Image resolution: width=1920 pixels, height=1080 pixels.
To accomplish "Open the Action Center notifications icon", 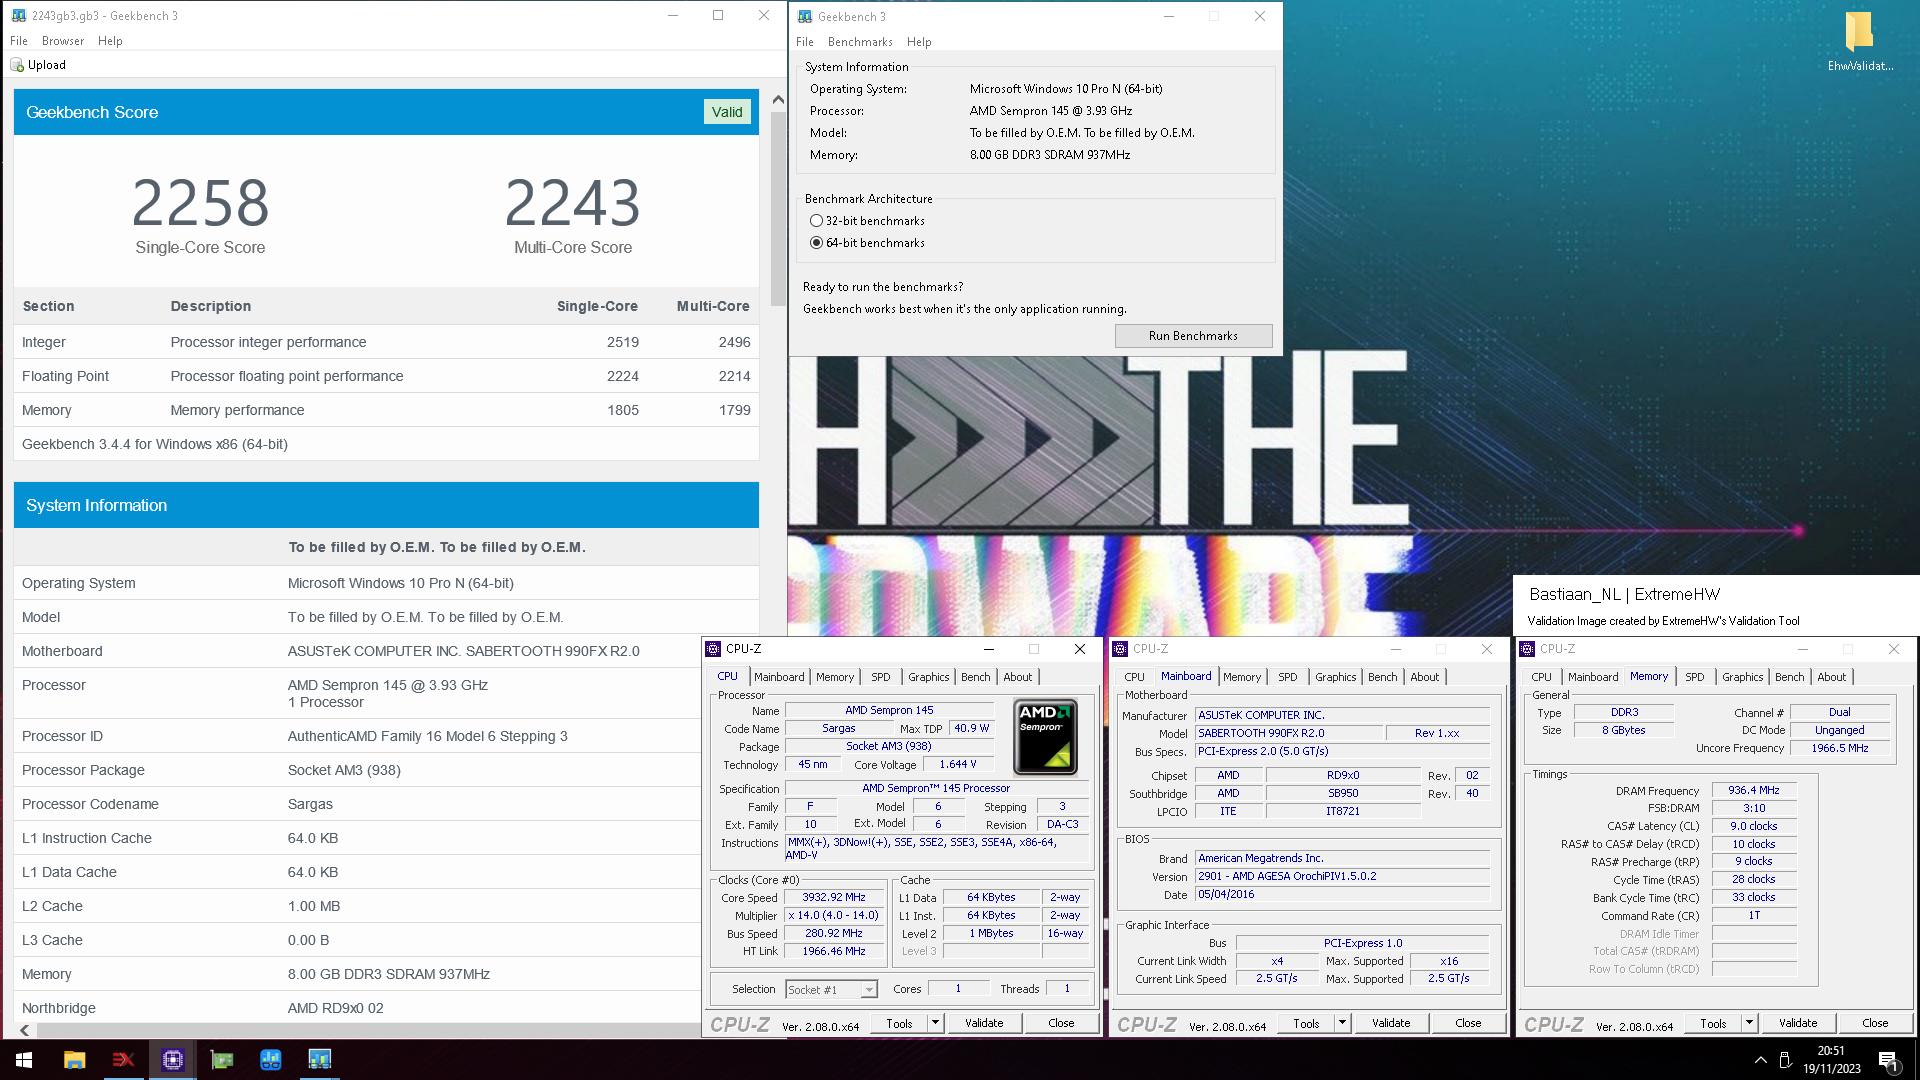I will pos(1888,1060).
